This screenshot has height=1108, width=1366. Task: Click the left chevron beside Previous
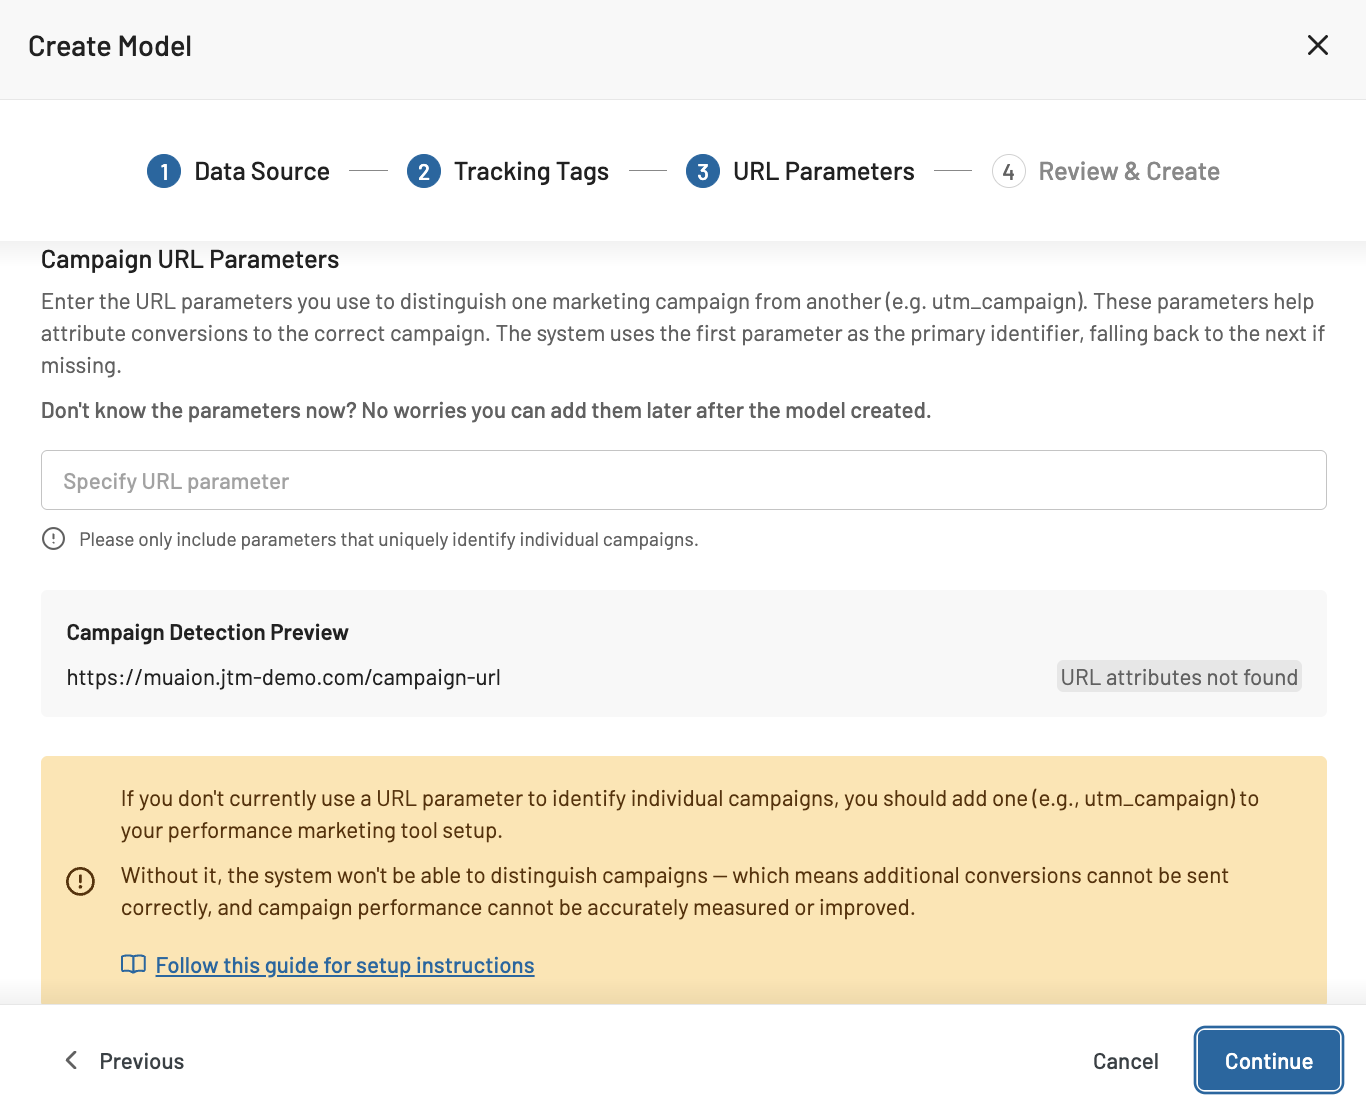pyautogui.click(x=71, y=1060)
